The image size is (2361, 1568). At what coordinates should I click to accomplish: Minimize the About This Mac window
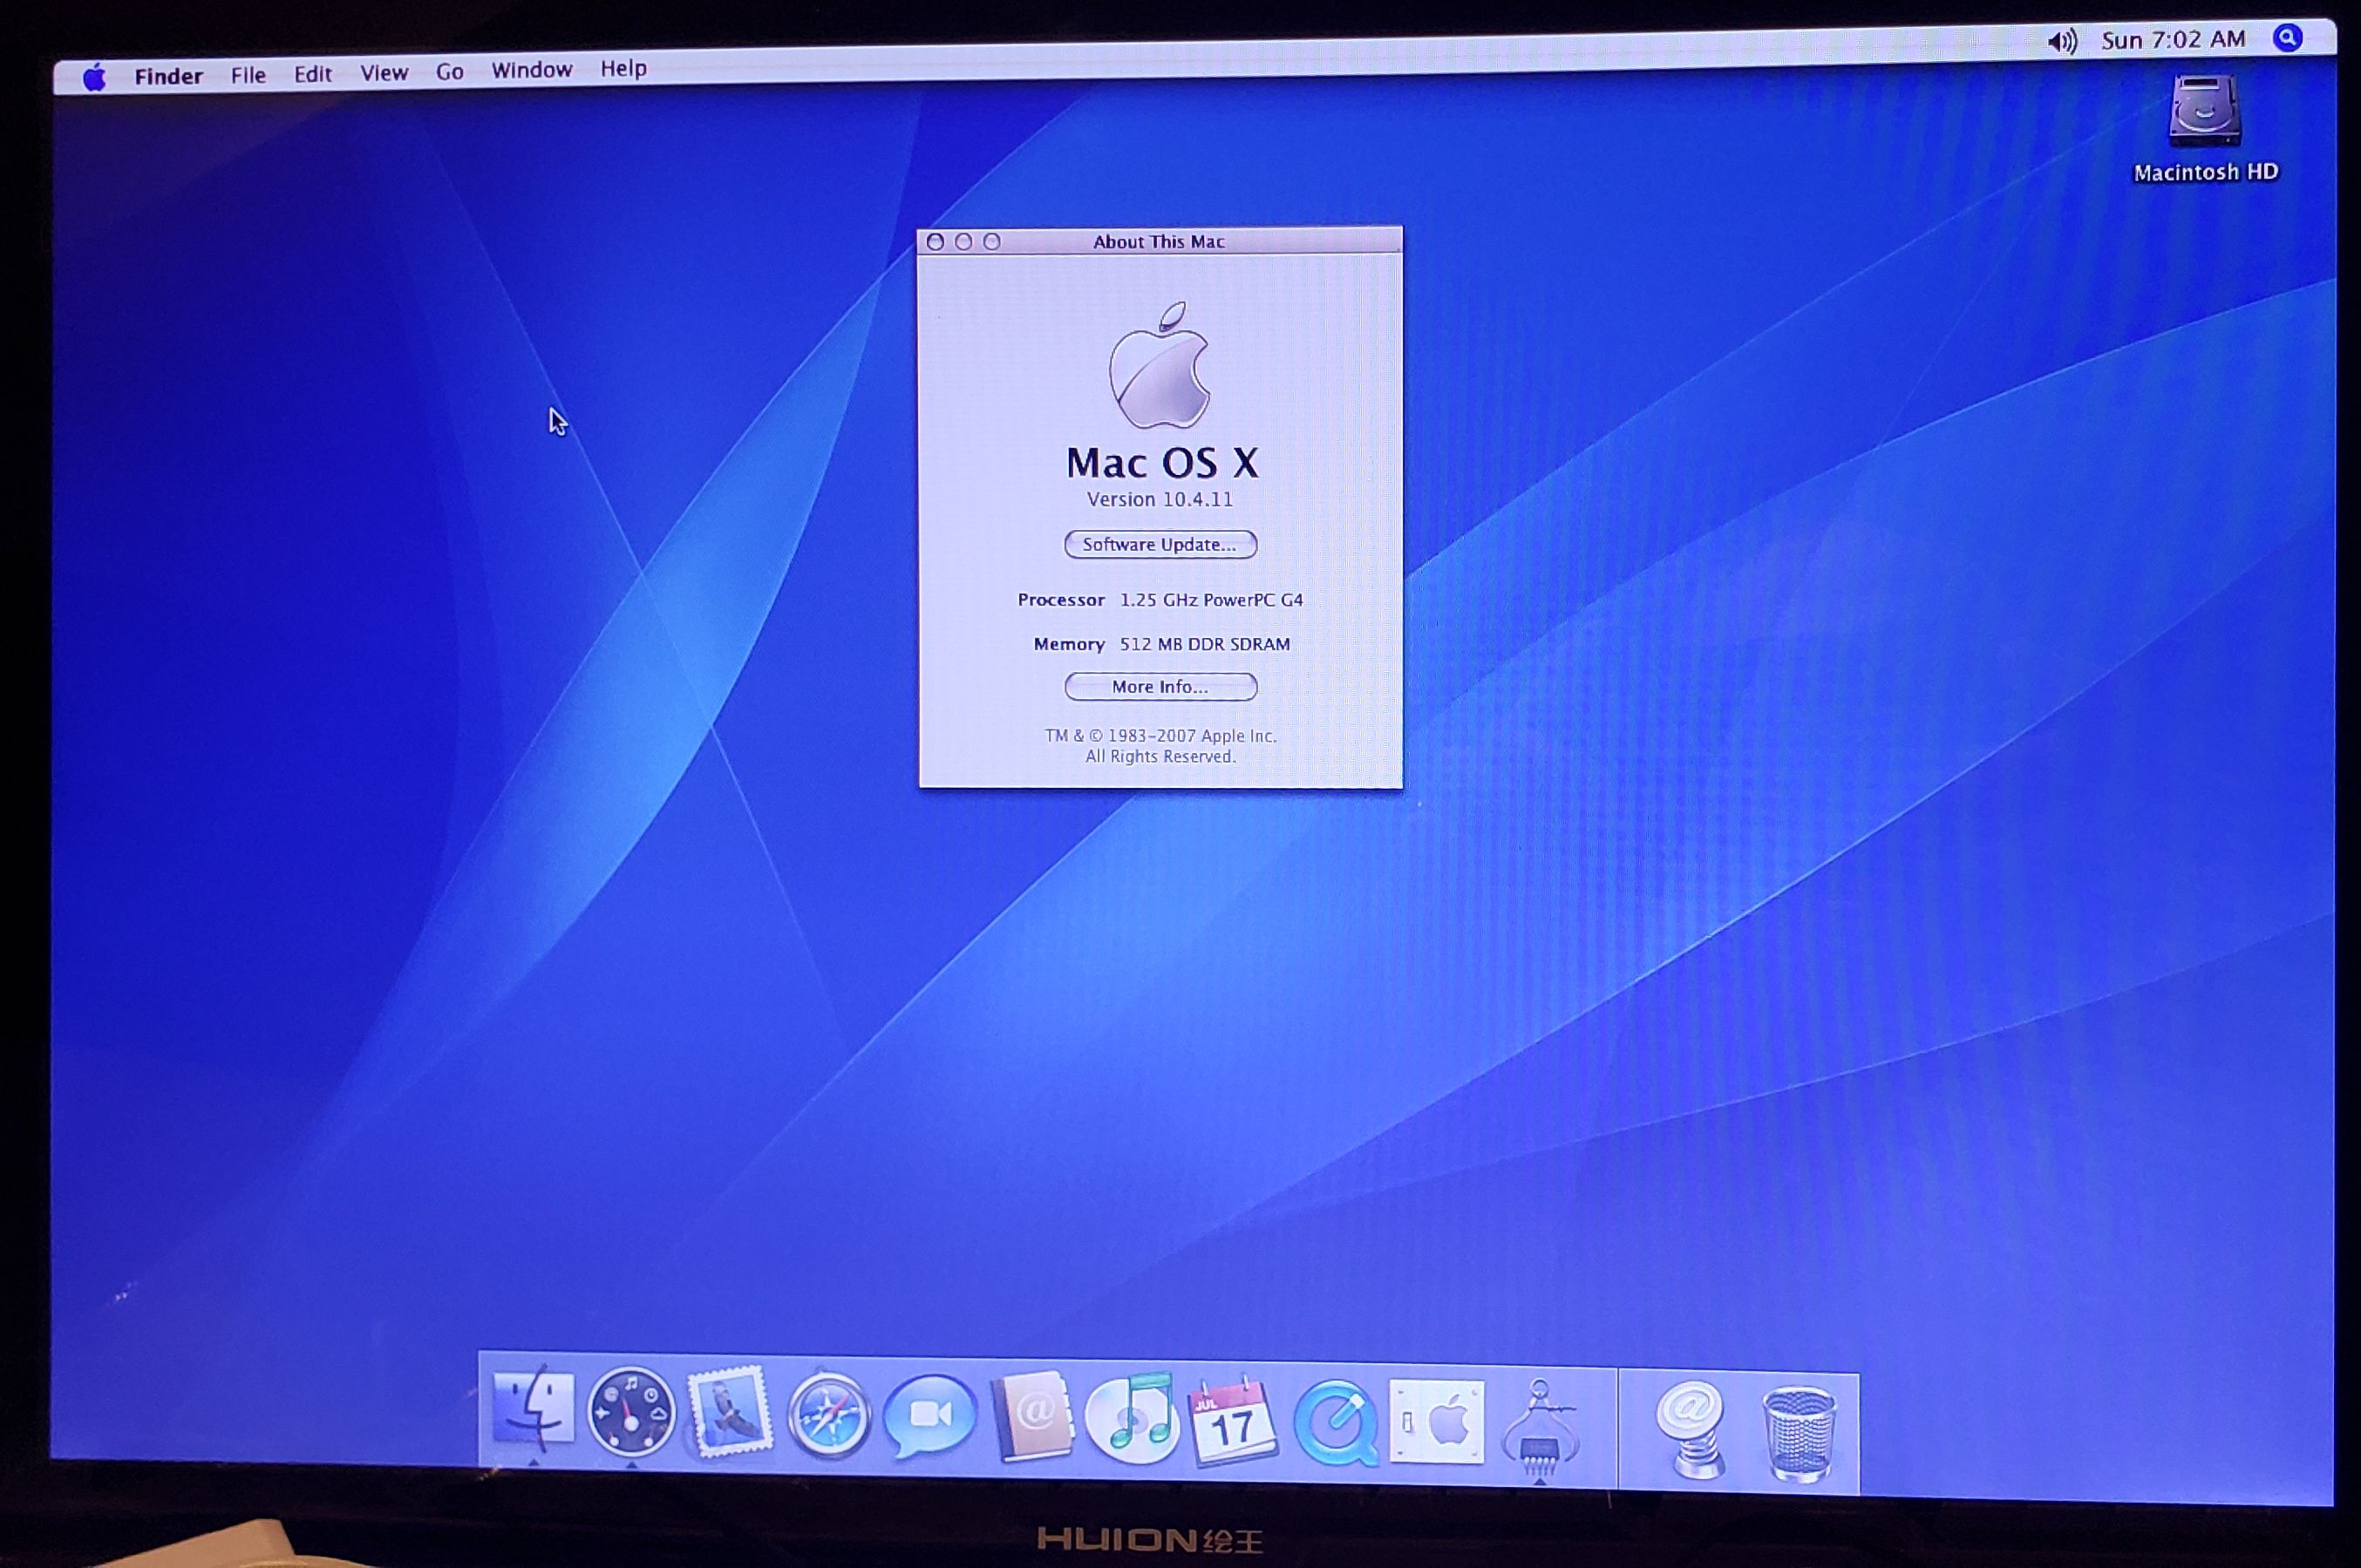(964, 242)
